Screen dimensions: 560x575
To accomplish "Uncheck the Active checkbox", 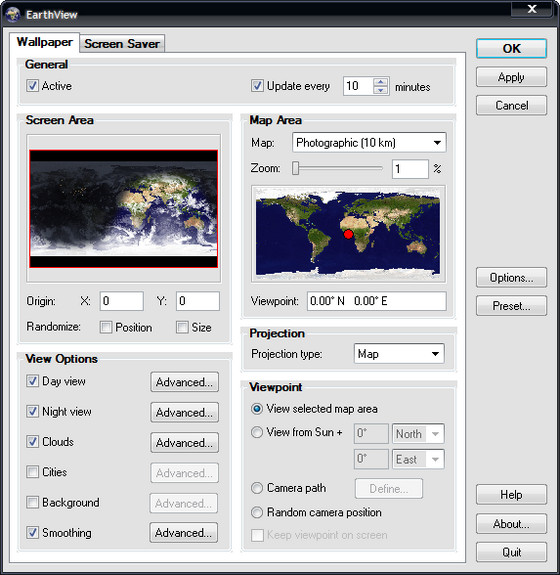I will pyautogui.click(x=32, y=86).
